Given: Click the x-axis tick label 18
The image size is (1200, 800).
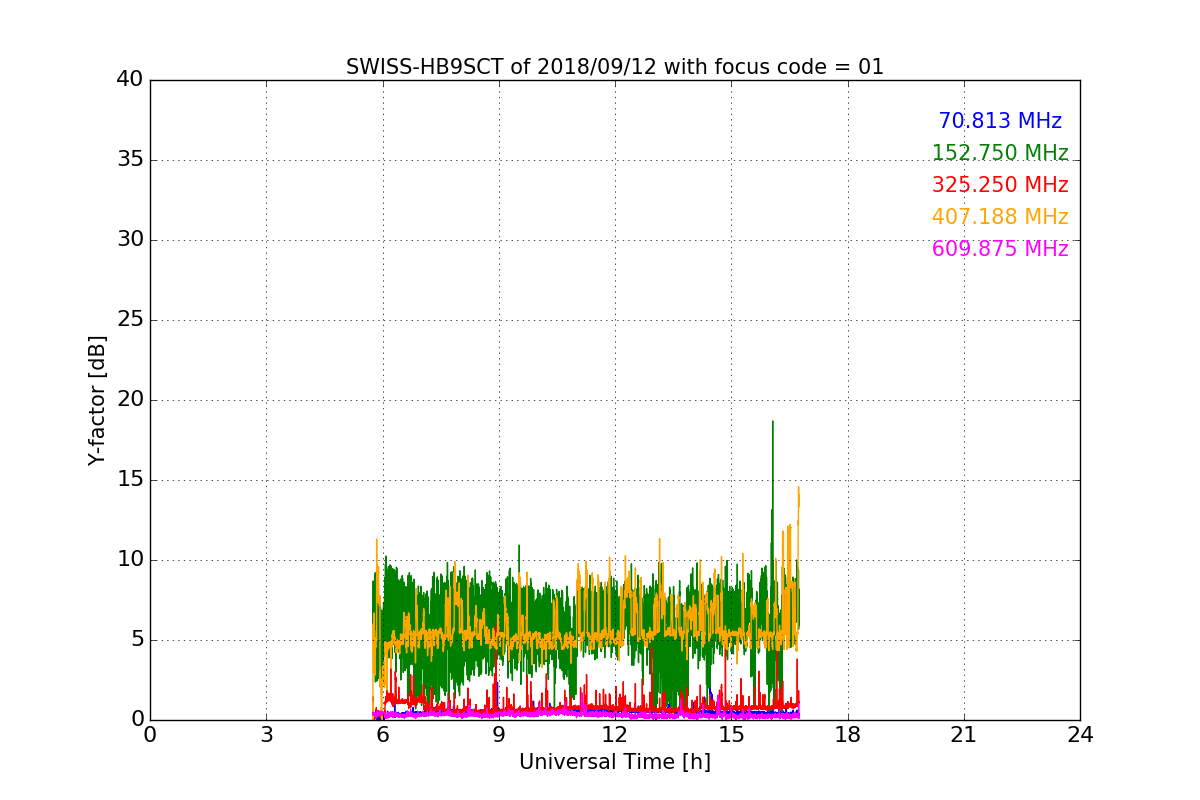Looking at the screenshot, I should [x=848, y=735].
